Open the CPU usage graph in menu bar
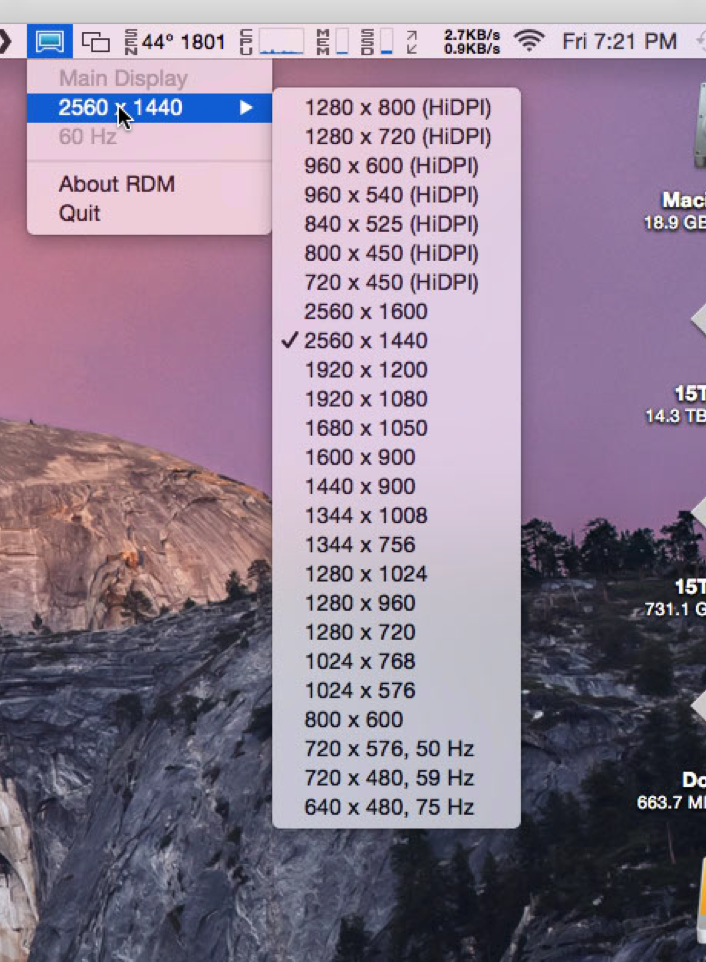706x962 pixels. coord(273,42)
